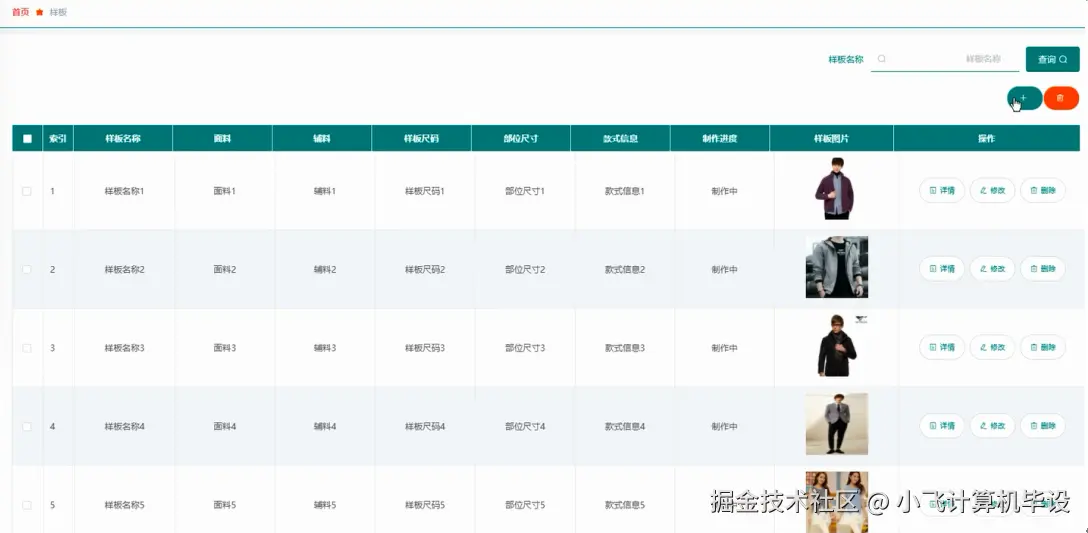Click 删除 for row 样板名称2

point(1043,269)
